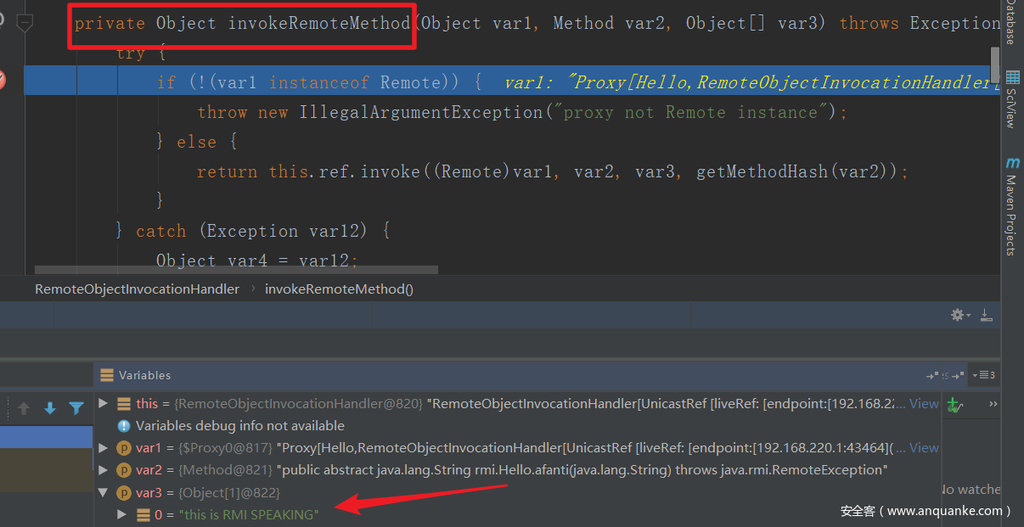Screen dimensions: 1024x527
Task: Collapse the invokeRemoteMethod fold marker in gutter
Action: (25, 24)
